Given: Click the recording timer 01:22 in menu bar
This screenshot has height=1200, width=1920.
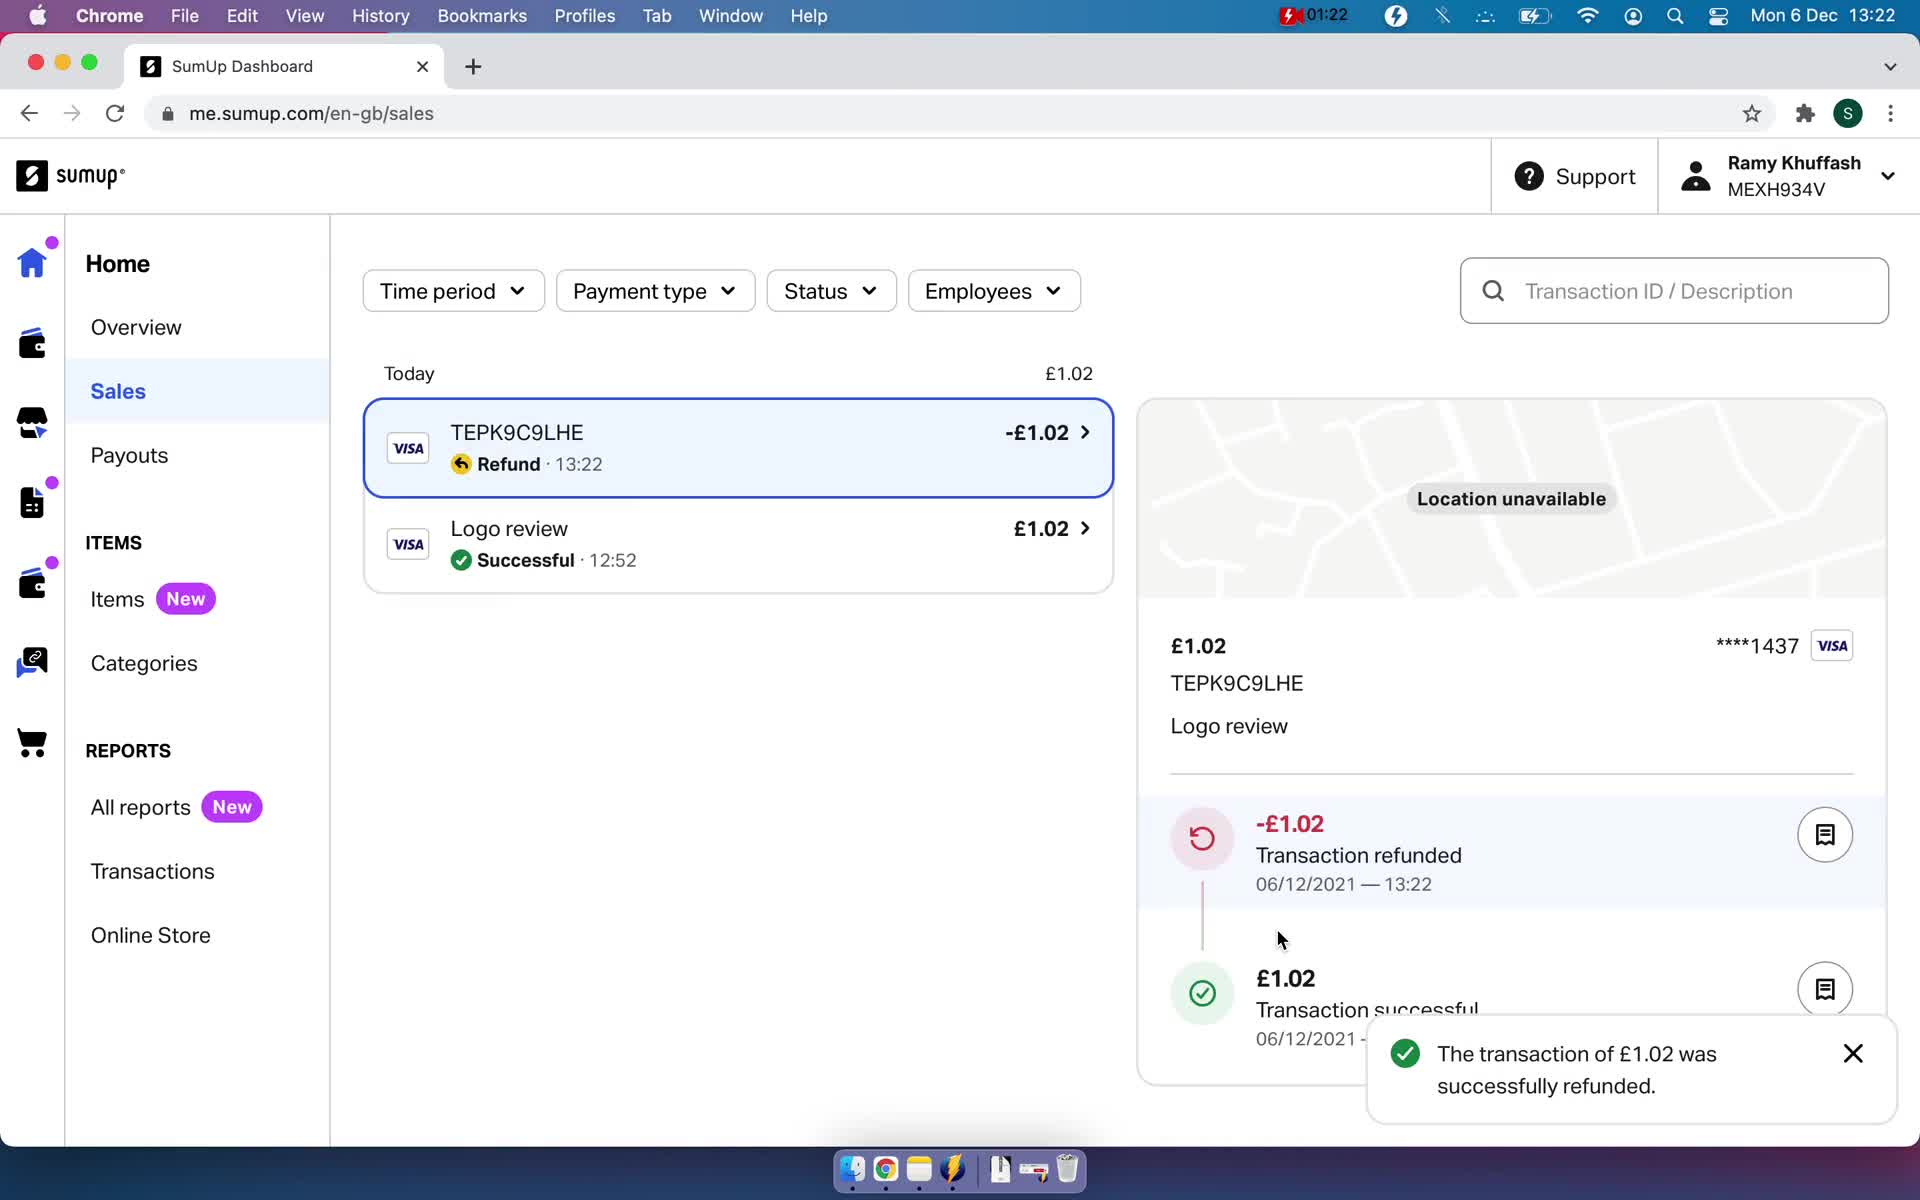Looking at the screenshot, I should point(1314,15).
